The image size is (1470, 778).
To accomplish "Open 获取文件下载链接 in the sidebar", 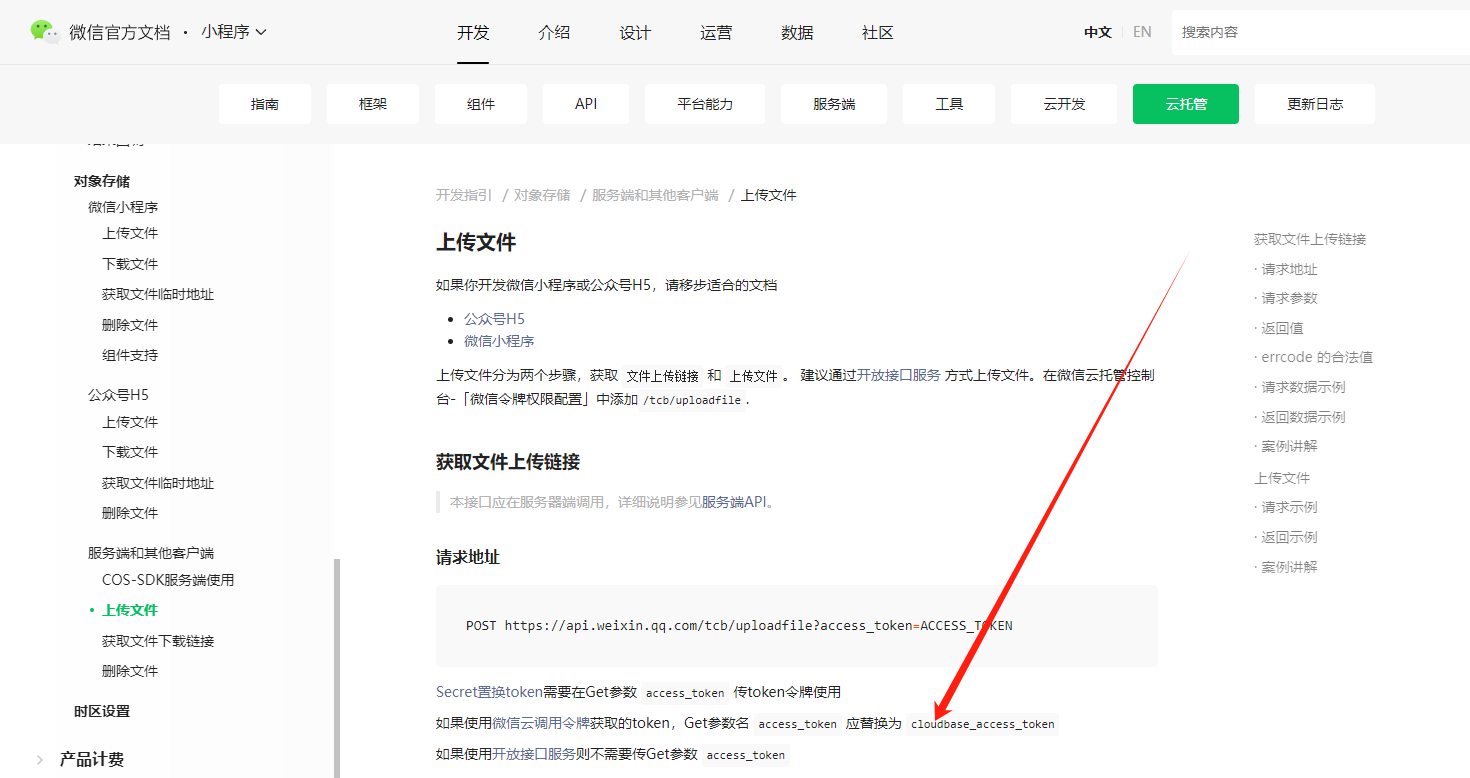I will pos(158,641).
